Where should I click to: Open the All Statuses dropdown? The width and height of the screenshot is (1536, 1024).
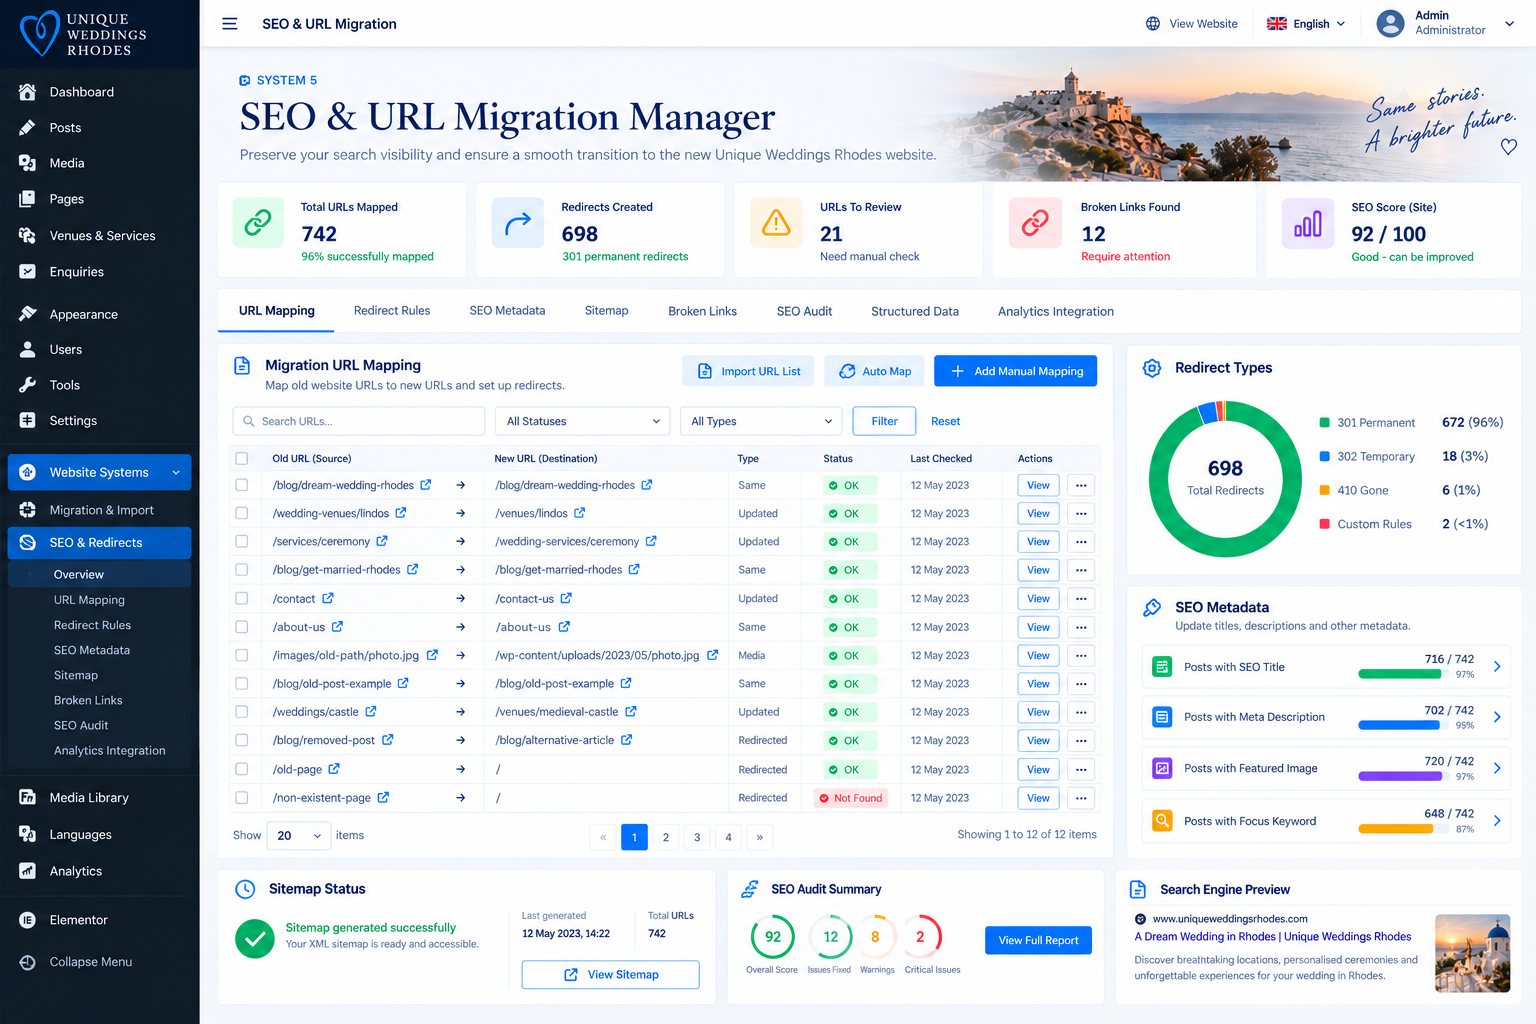pos(582,421)
